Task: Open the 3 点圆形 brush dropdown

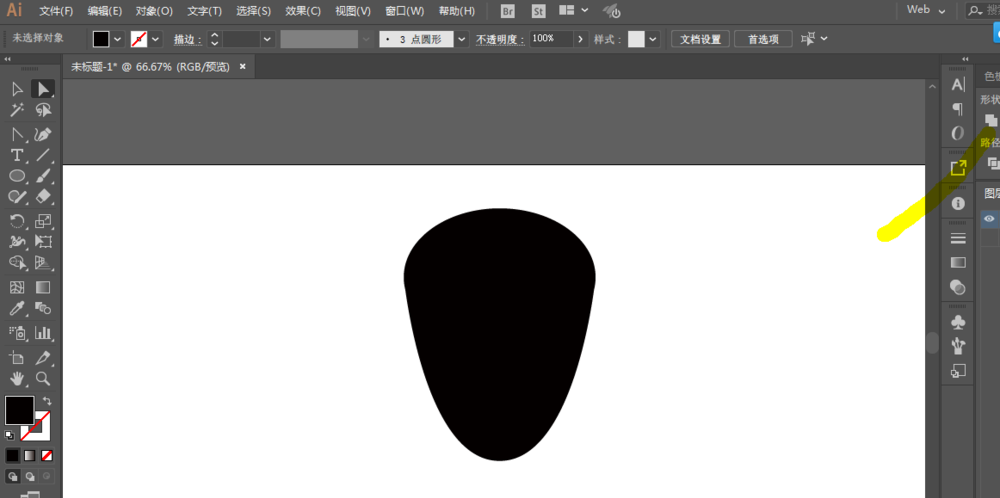Action: (x=462, y=39)
